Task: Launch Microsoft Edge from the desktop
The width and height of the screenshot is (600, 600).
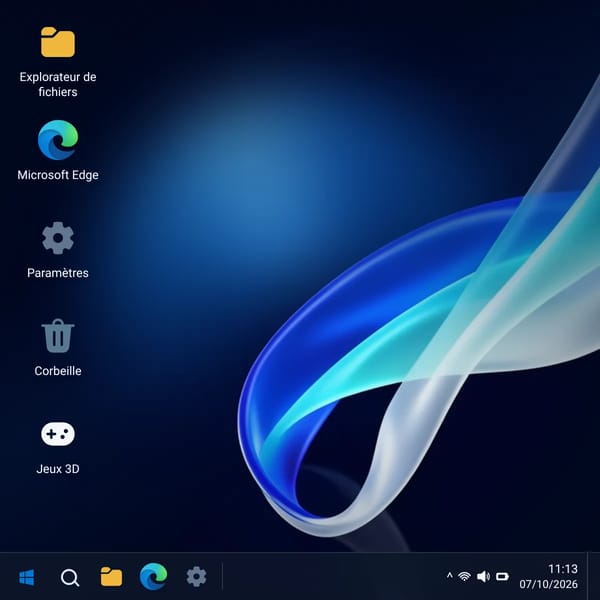Action: [x=58, y=140]
